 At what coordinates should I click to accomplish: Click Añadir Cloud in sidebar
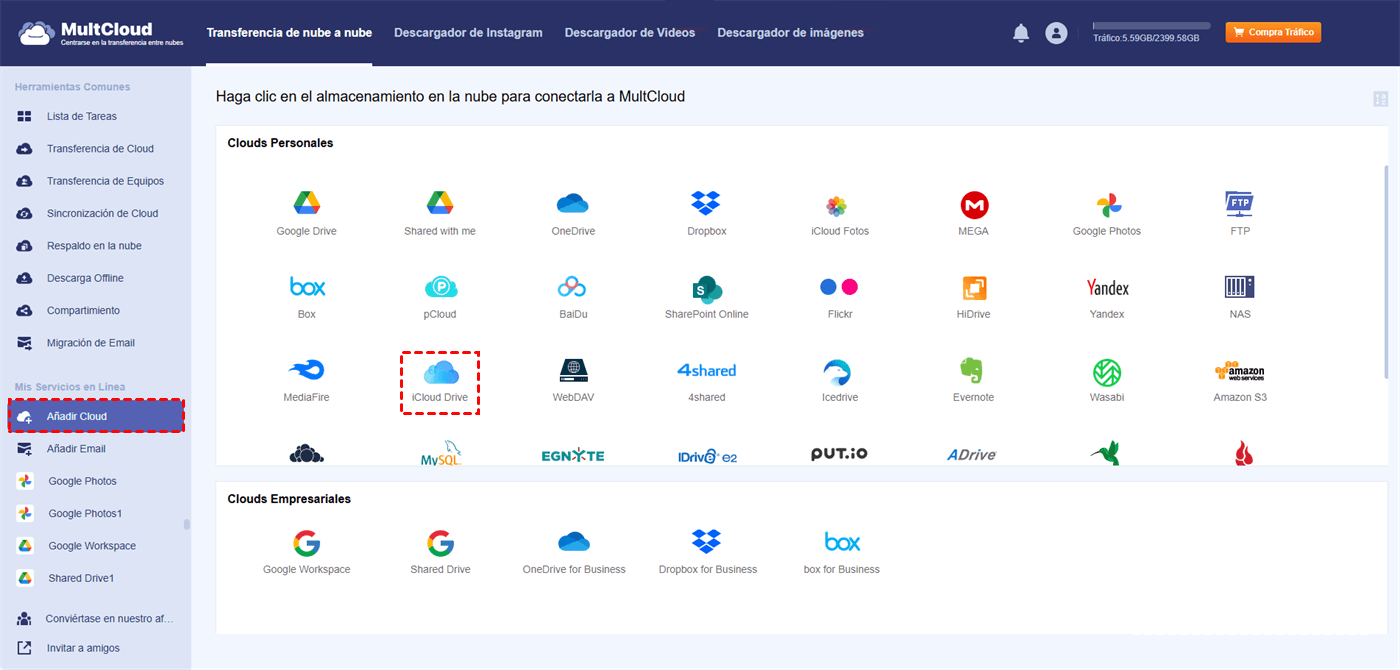click(96, 416)
